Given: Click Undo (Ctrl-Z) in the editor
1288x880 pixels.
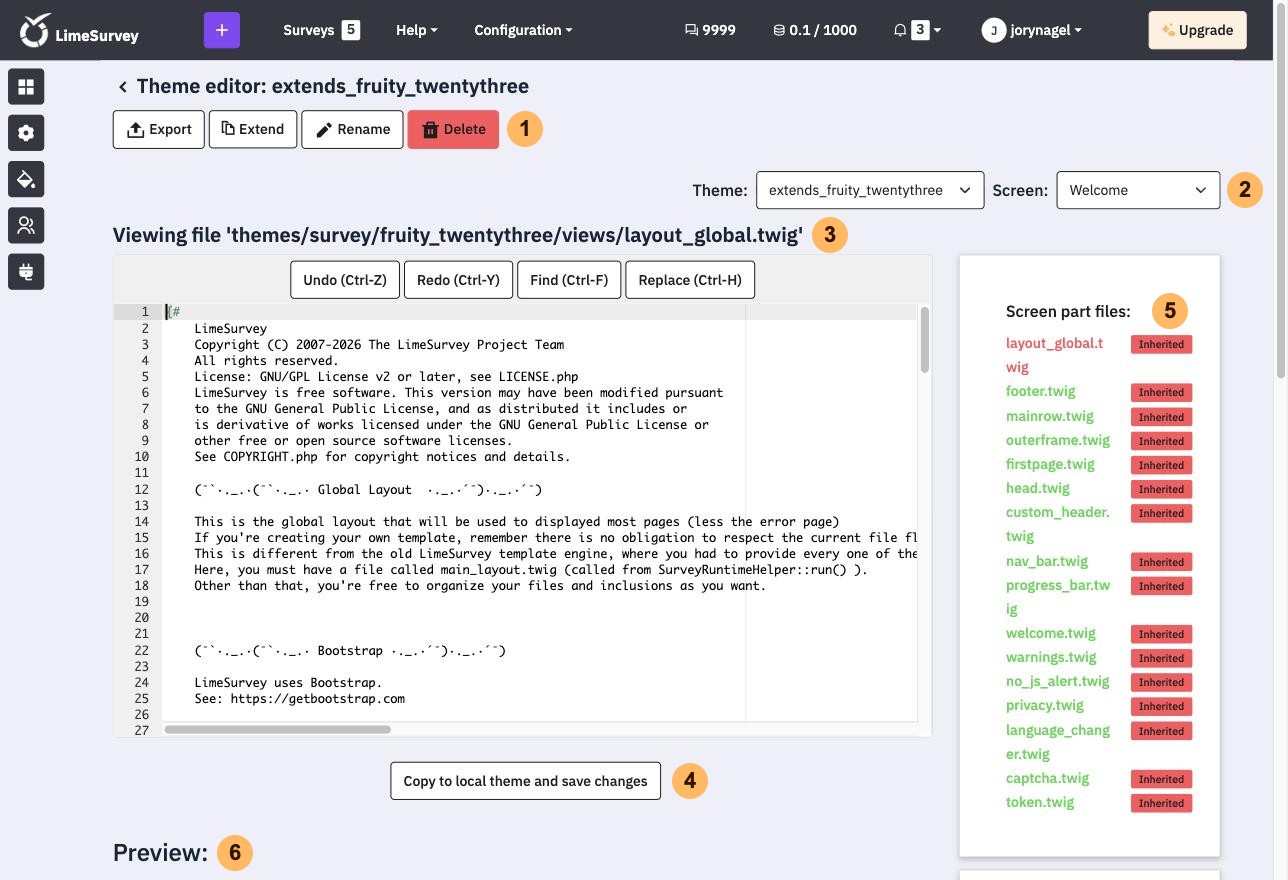Looking at the screenshot, I should 345,280.
